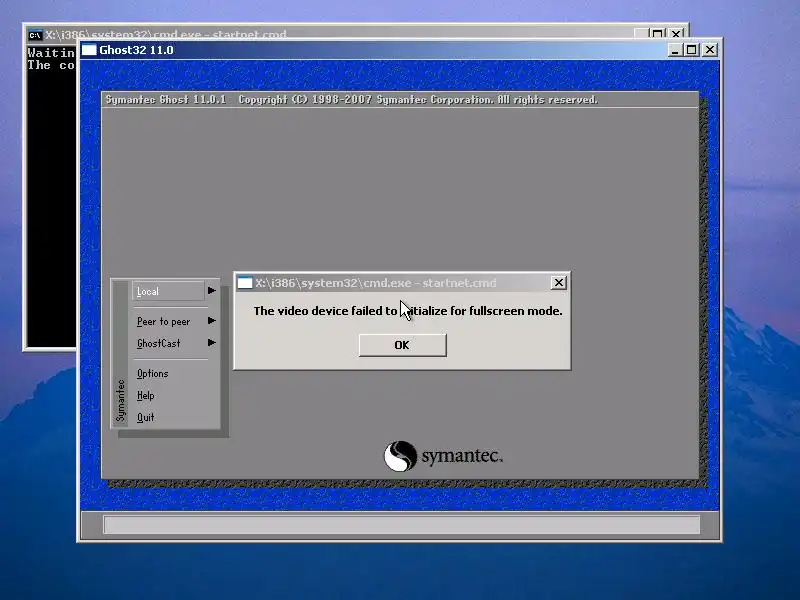Open the GhostCast menu entry
800x600 pixels.
pos(159,343)
